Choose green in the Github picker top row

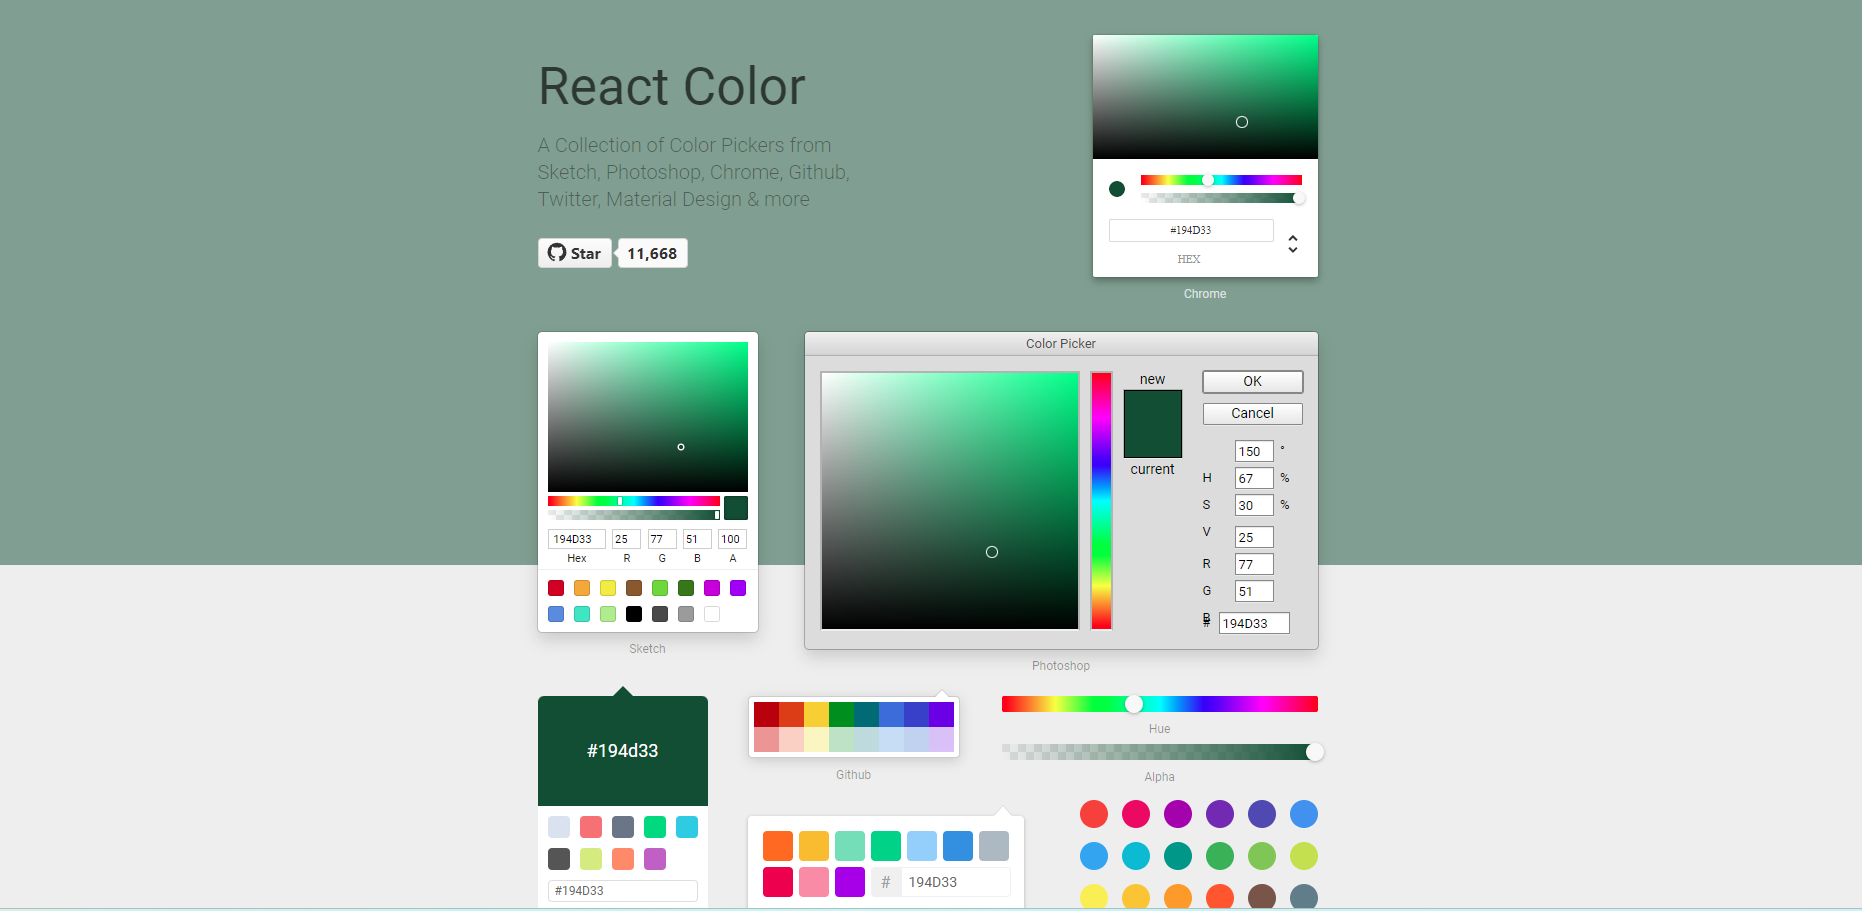pos(841,714)
